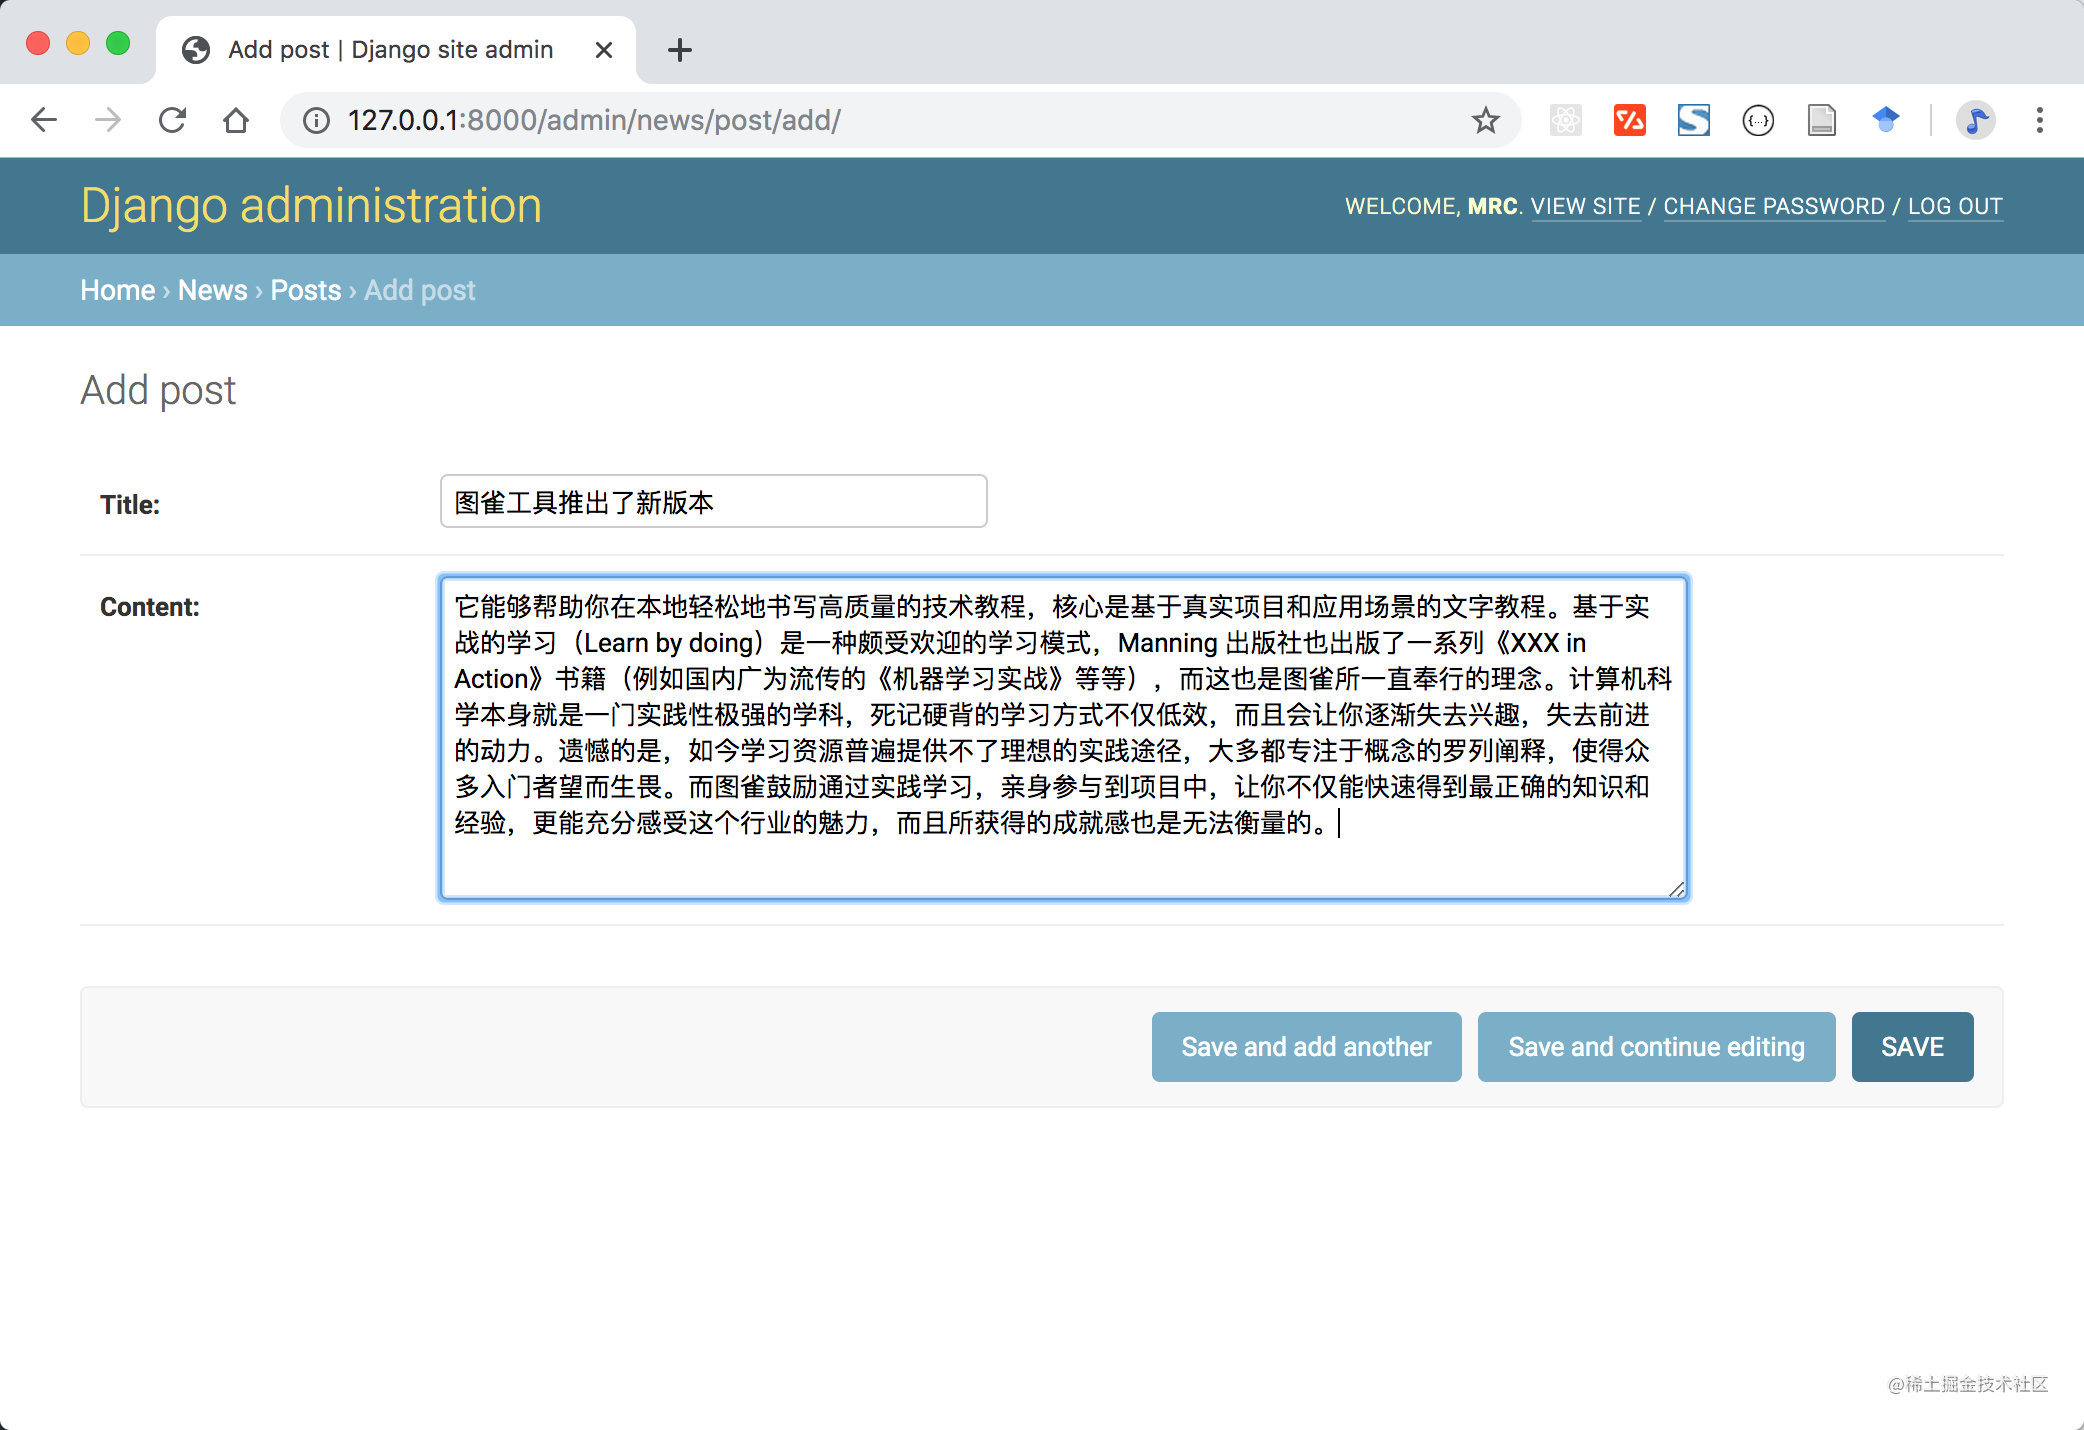Open the gray document extension icon
This screenshot has width=2084, height=1430.
coord(1822,121)
